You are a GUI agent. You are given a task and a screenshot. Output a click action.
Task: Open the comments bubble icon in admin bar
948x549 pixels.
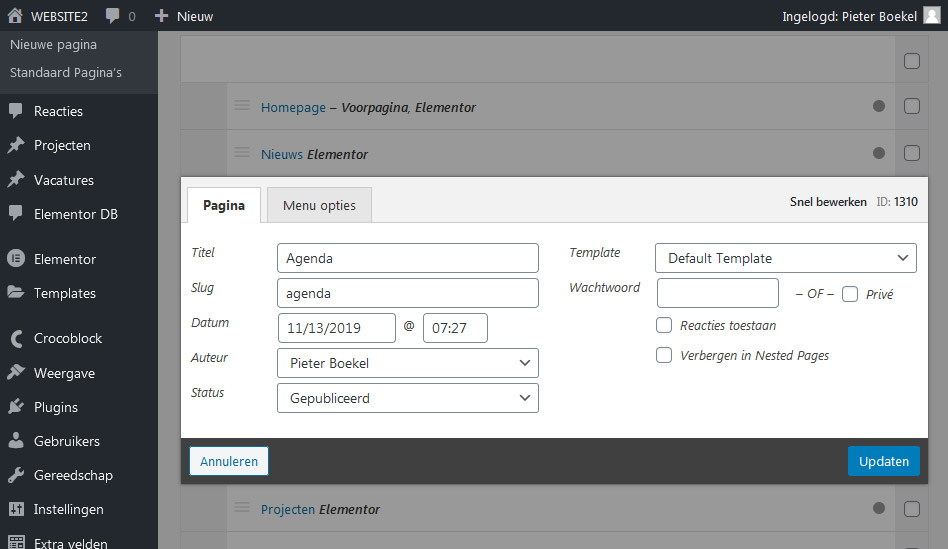tap(113, 16)
